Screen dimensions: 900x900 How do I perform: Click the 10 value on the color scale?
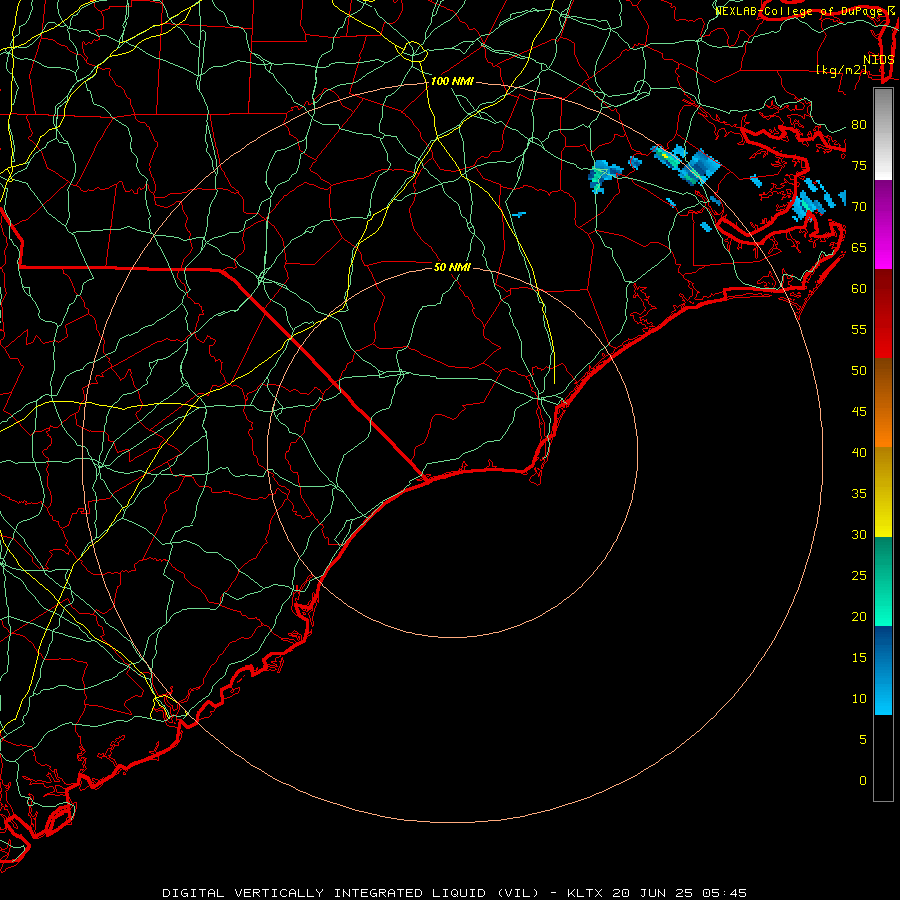pyautogui.click(x=859, y=699)
